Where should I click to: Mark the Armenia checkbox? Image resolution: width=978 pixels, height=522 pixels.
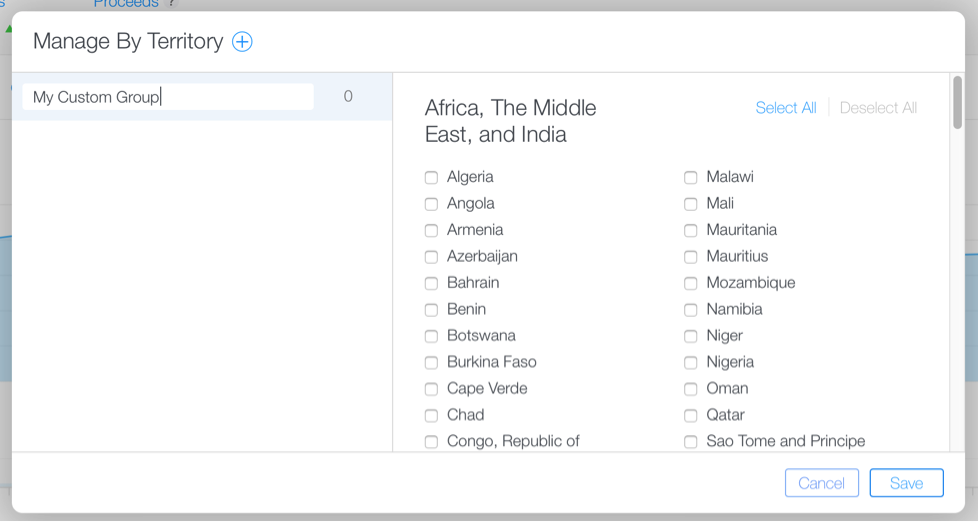point(431,230)
